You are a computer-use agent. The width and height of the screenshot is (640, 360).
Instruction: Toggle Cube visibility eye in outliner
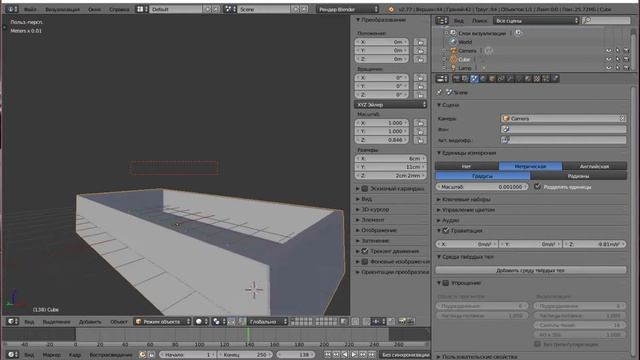[x=609, y=60]
